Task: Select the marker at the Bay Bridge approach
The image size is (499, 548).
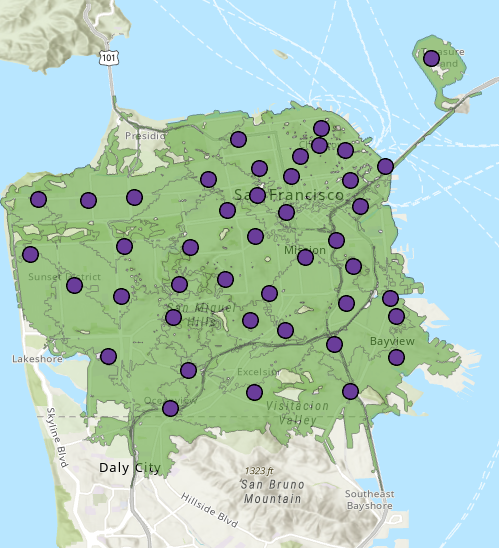Action: point(386,166)
